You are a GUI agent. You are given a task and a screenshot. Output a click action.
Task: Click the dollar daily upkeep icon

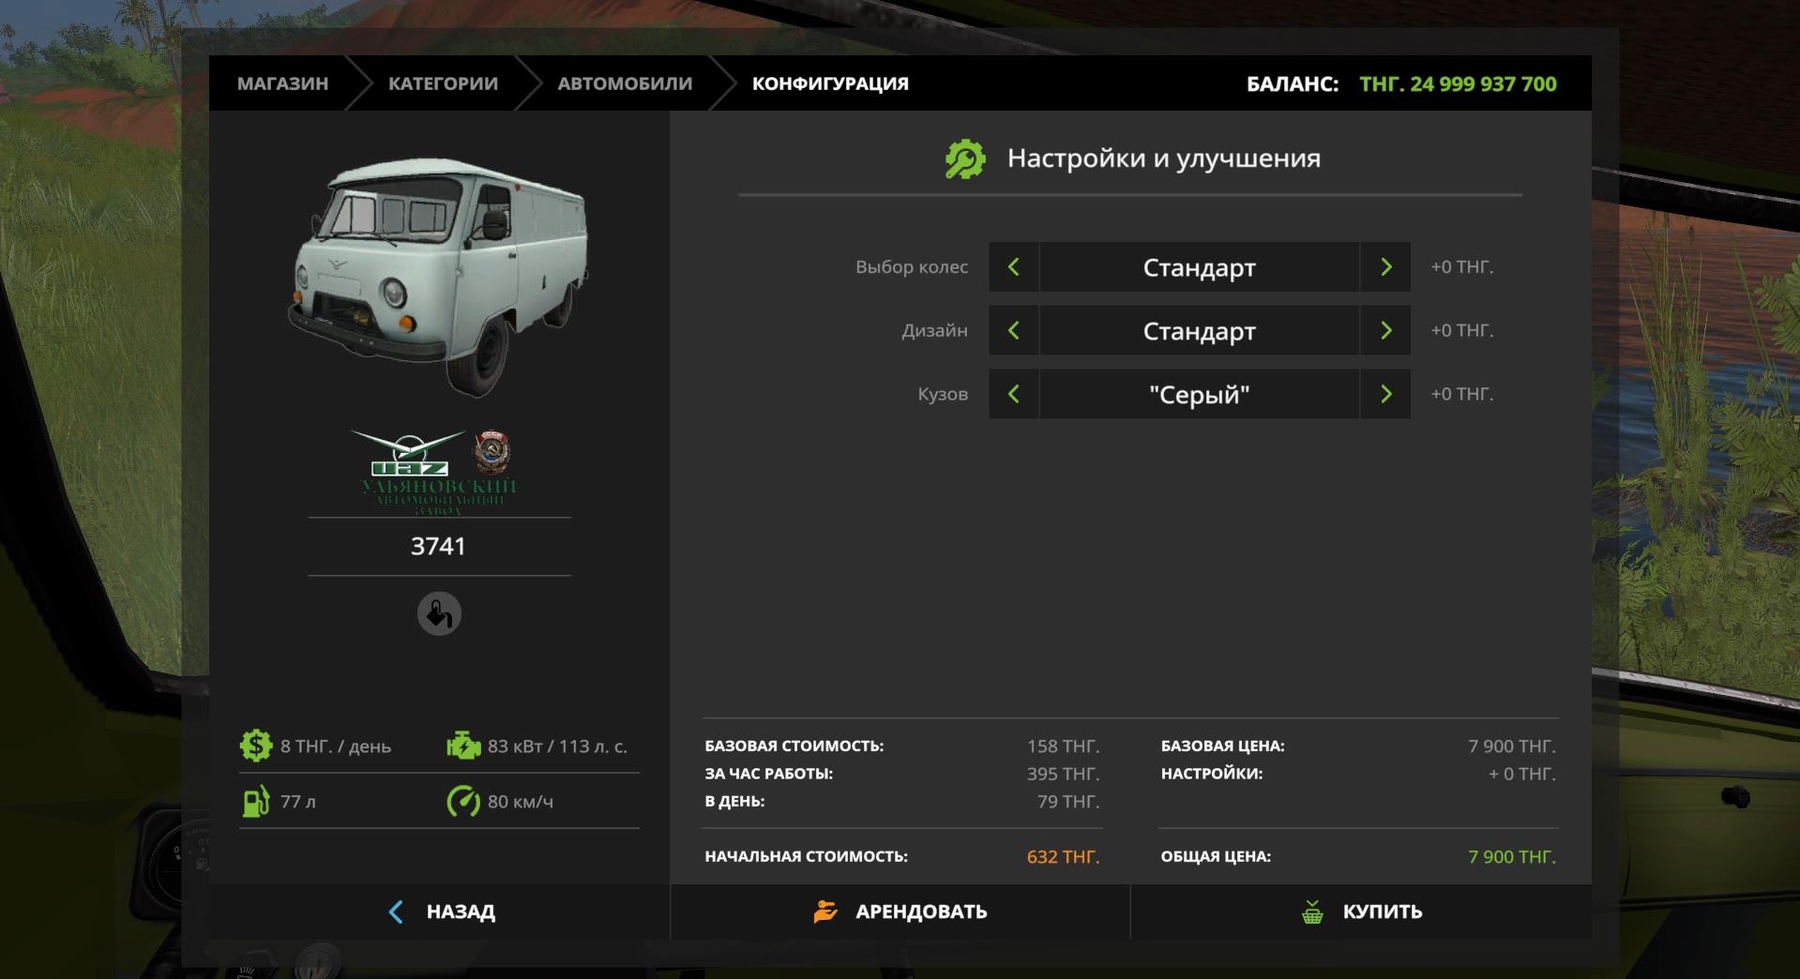[x=256, y=746]
